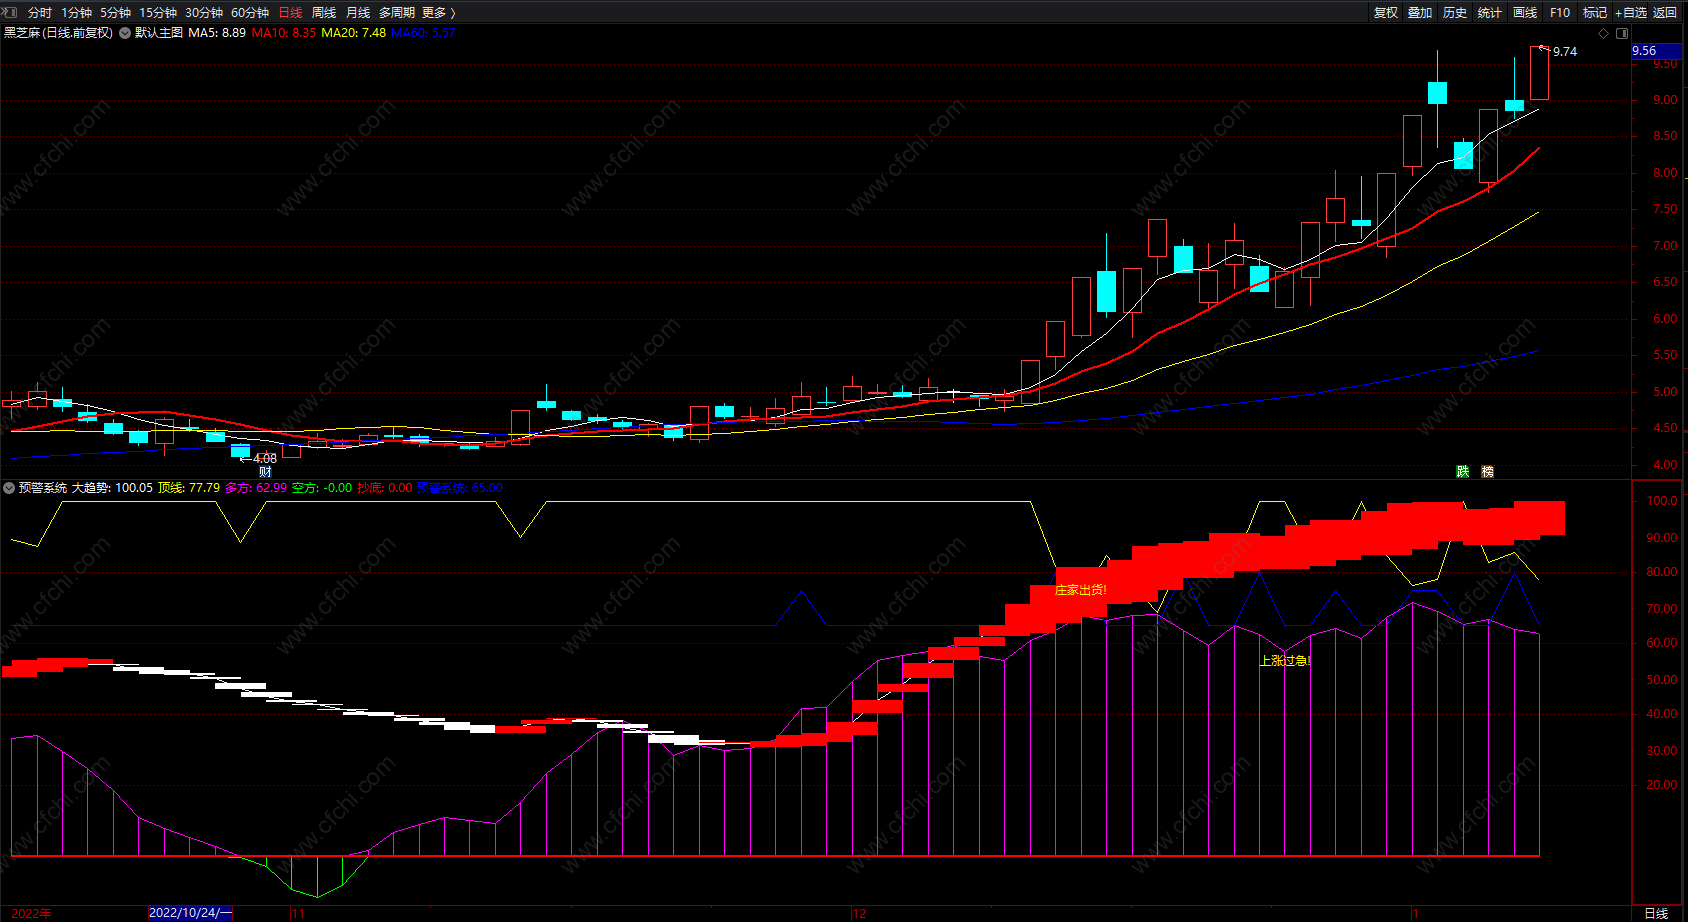Viewport: 1688px width, 922px height.
Task: Collapse the sidebar panel icon at top-left
Action: 10,12
